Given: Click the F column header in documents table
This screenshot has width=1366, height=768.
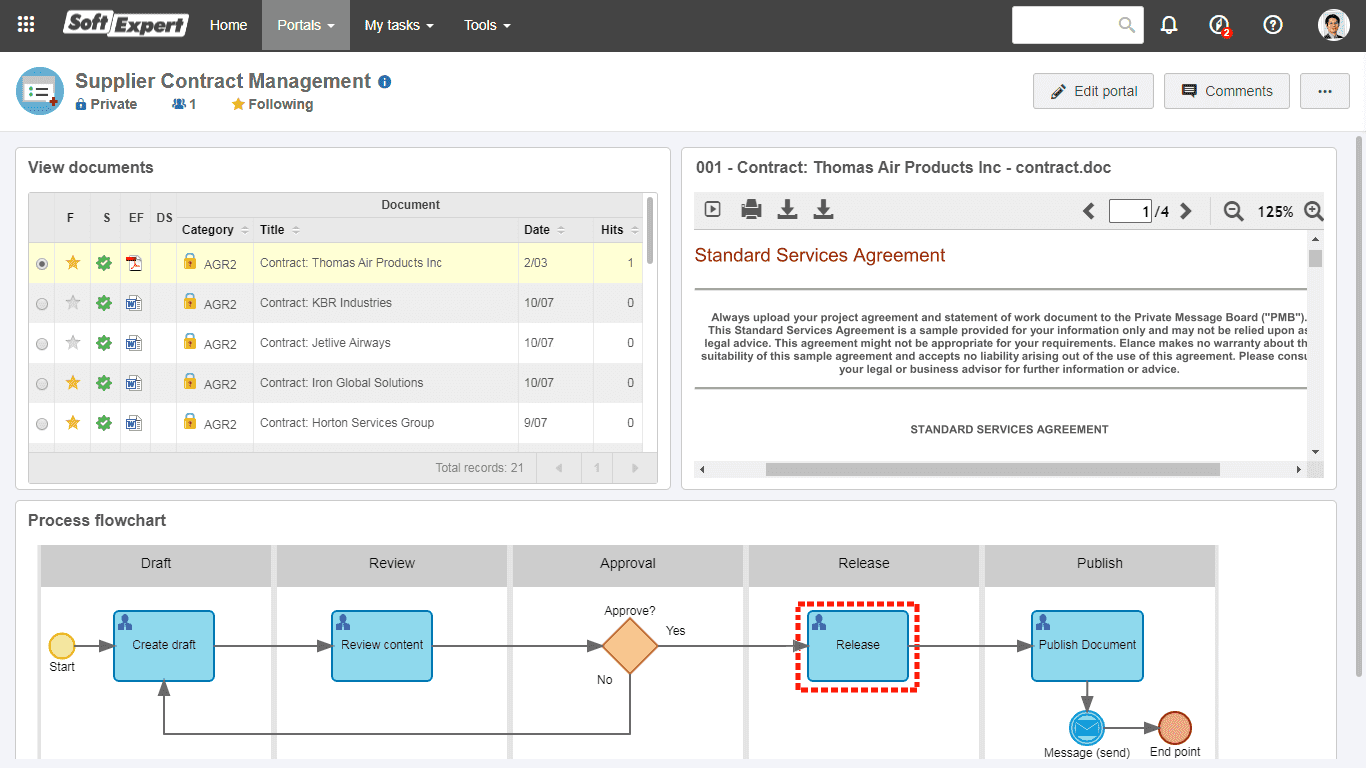Looking at the screenshot, I should (70, 218).
